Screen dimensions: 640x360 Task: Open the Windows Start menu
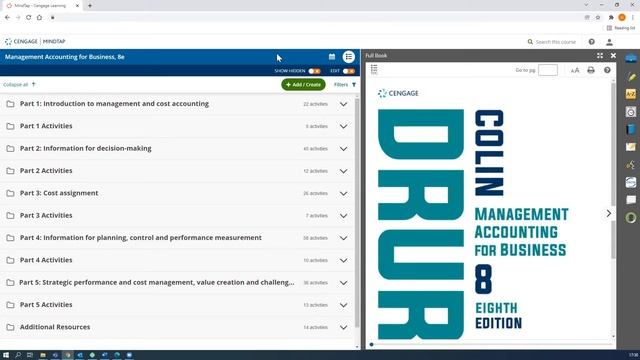point(6,355)
